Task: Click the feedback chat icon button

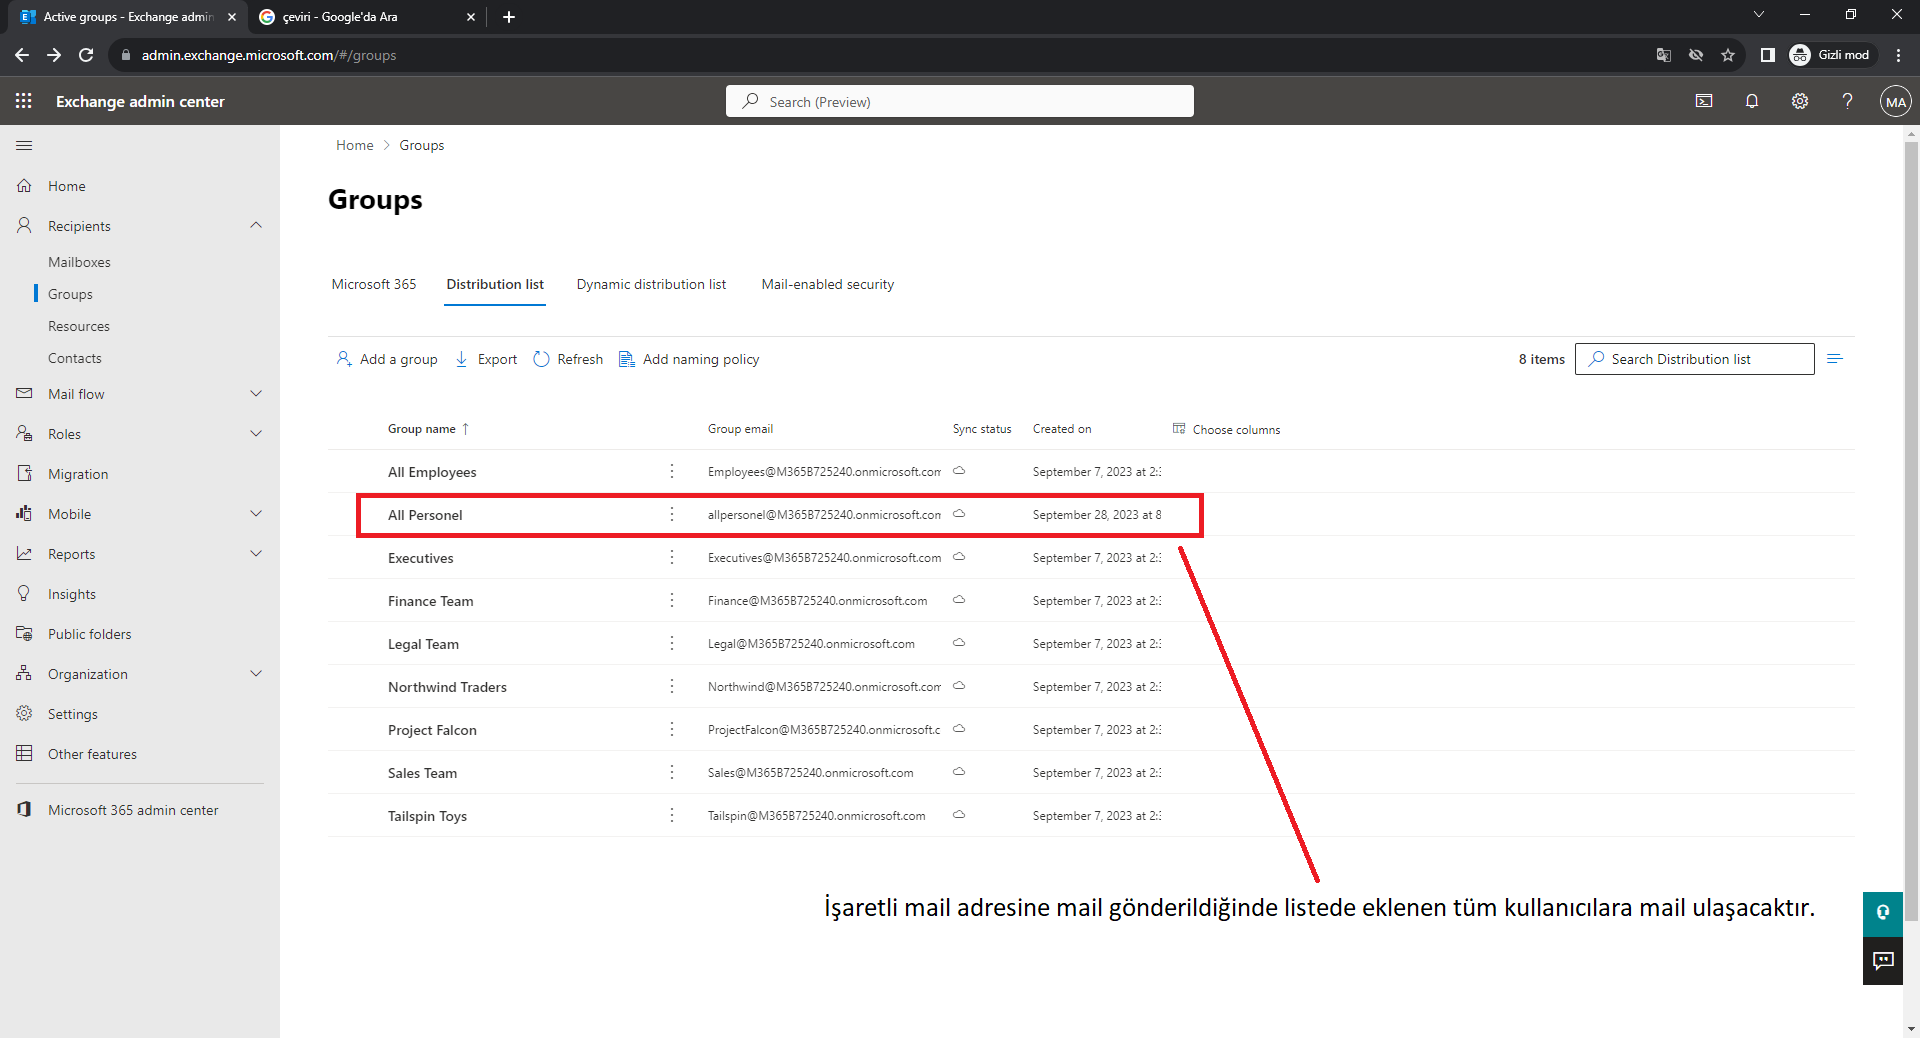Action: 1883,961
